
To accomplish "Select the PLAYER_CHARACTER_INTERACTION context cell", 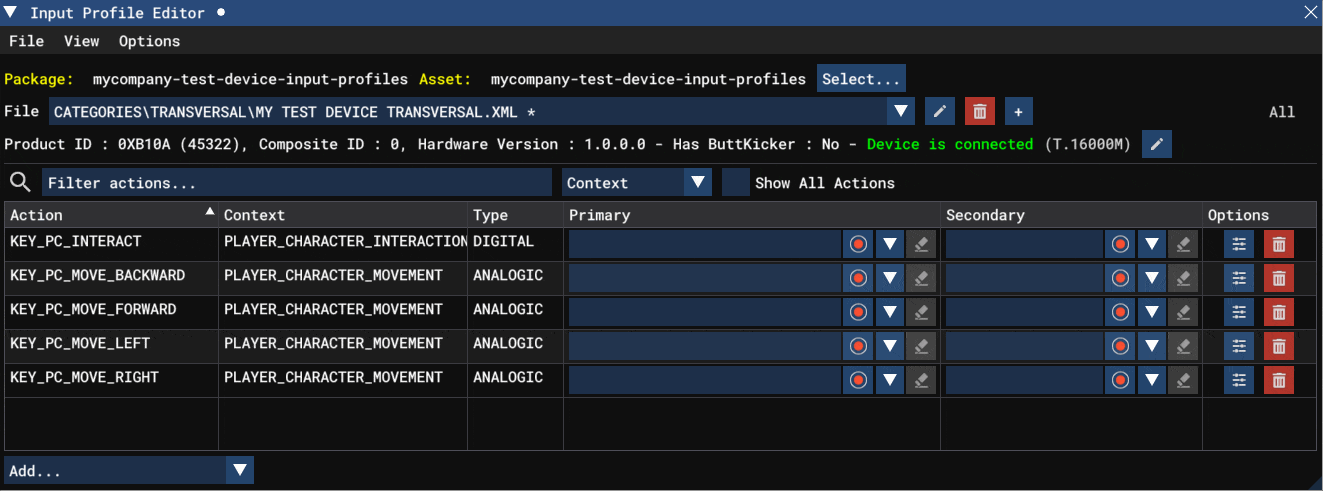I will point(343,241).
